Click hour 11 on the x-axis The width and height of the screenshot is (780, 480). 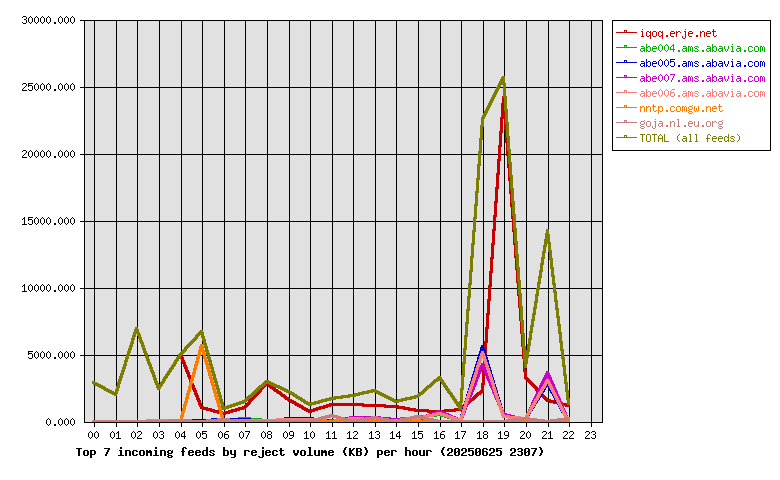pyautogui.click(x=331, y=435)
